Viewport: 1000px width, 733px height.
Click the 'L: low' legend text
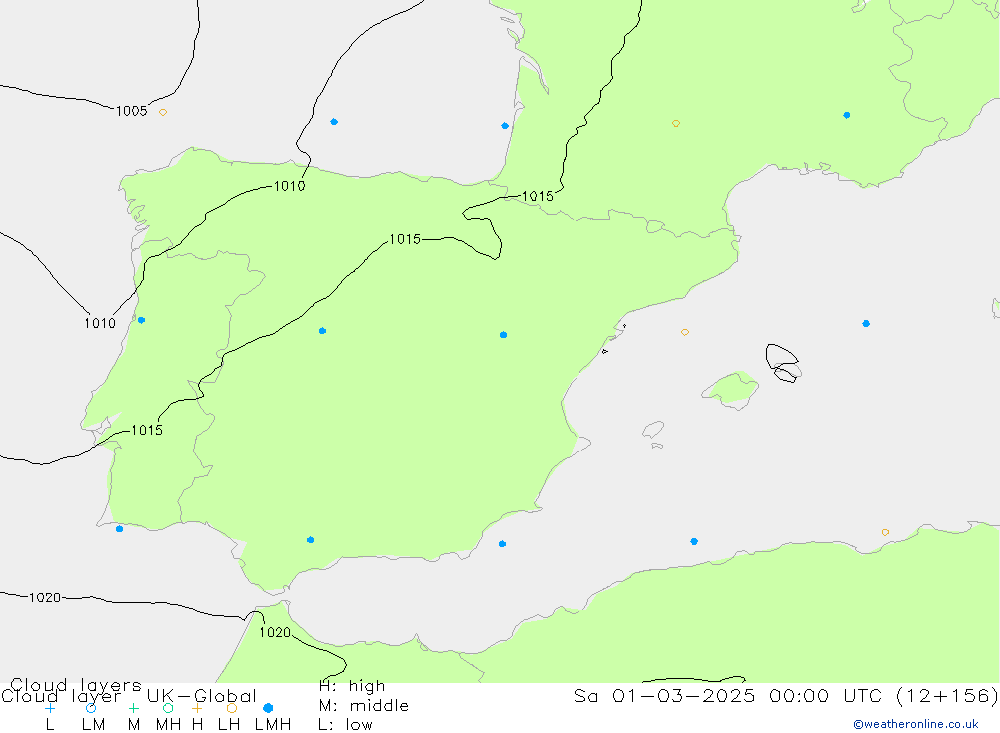[345, 725]
